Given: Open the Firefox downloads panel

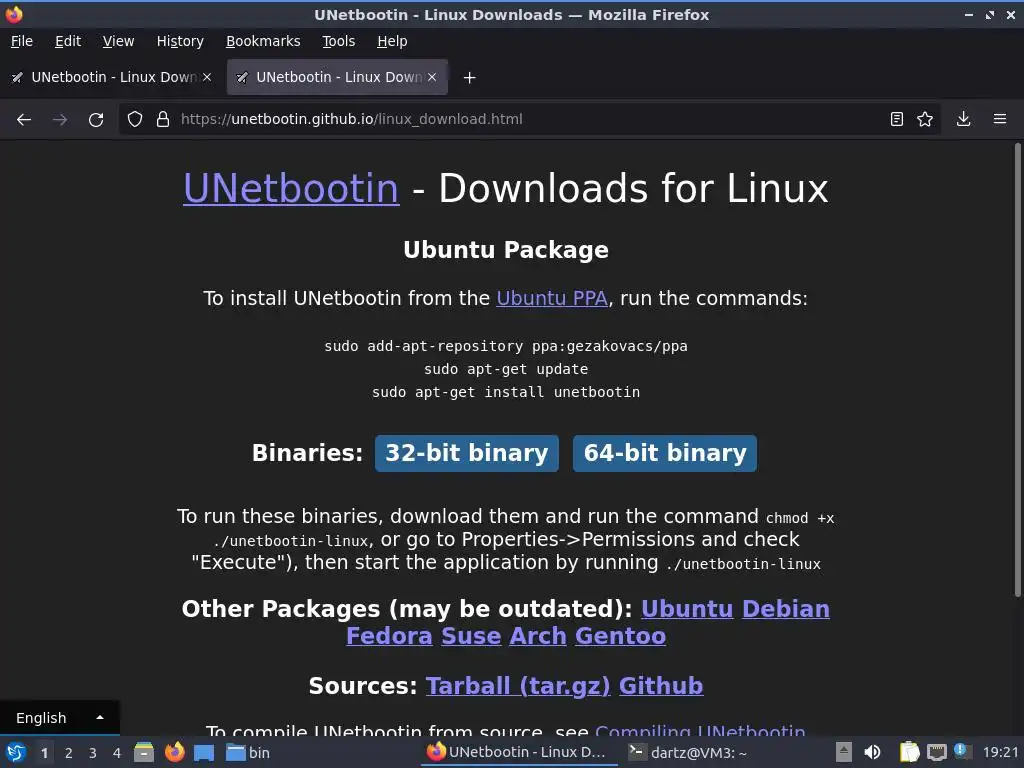Looking at the screenshot, I should coord(963,120).
